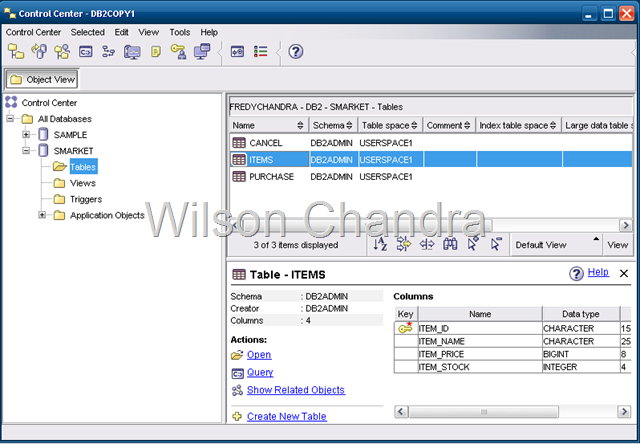Expand the Application Objects folder
This screenshot has width=640, height=444.
pyautogui.click(x=42, y=215)
